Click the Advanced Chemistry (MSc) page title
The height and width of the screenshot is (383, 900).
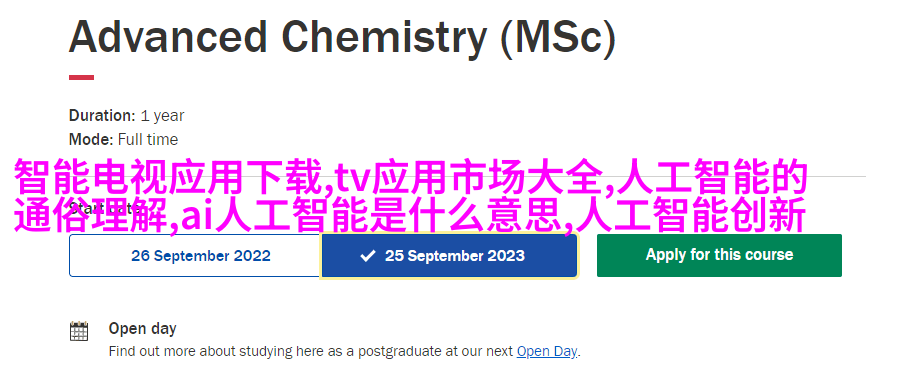coord(342,37)
